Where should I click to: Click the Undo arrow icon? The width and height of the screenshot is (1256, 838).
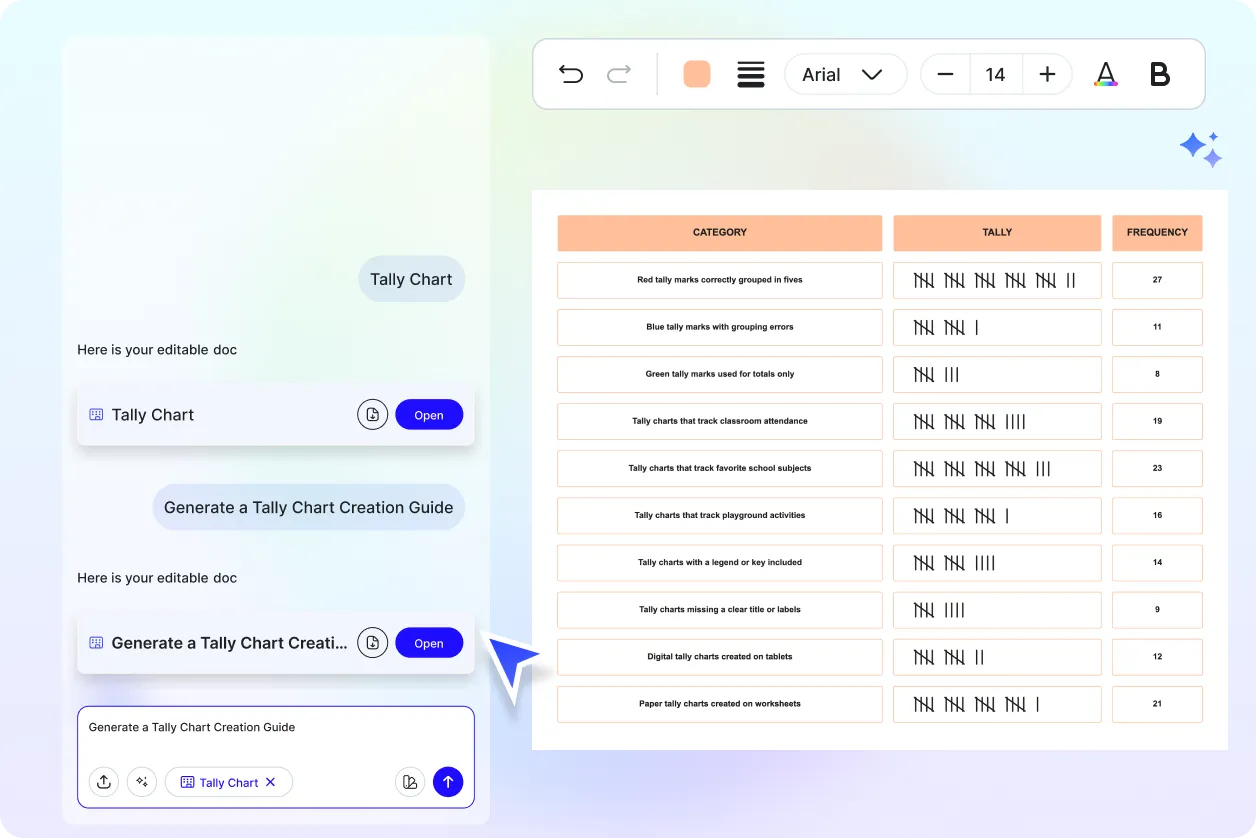(571, 74)
